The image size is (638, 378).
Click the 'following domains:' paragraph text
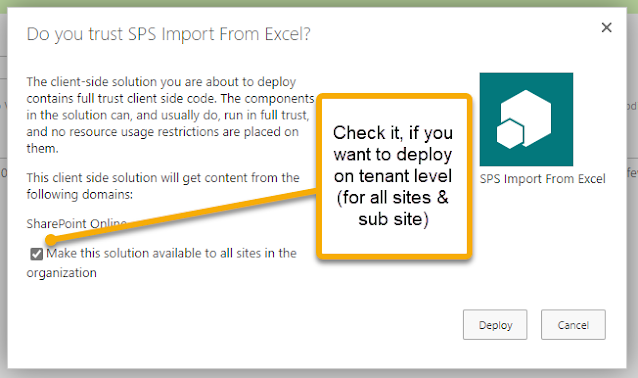pyautogui.click(x=163, y=186)
